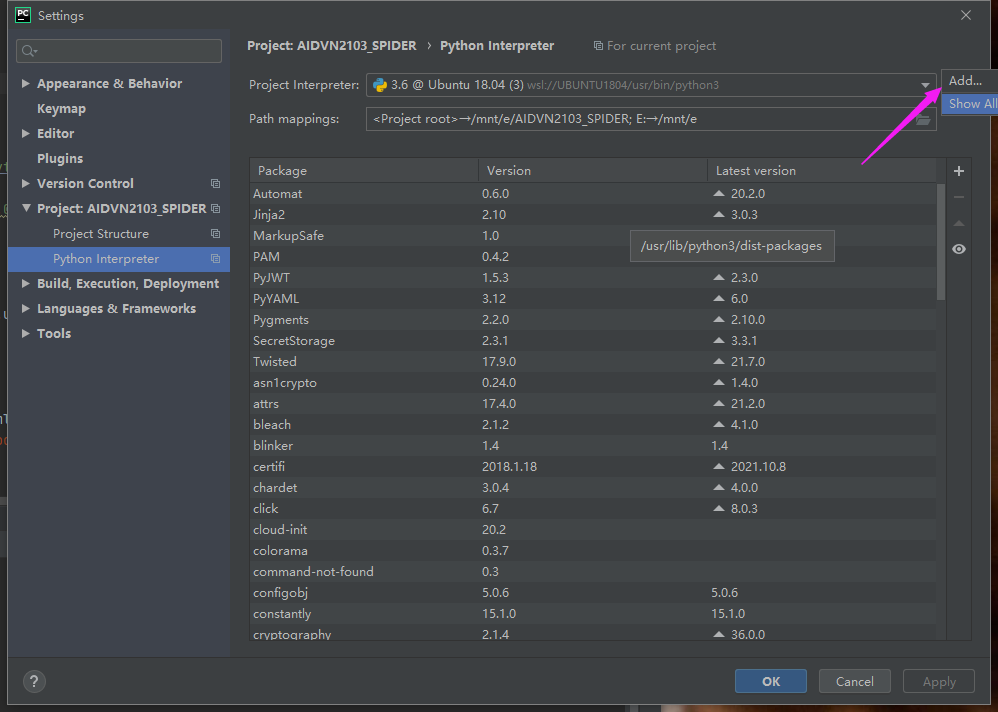This screenshot has height=712, width=998.
Task: Remove selected package using the minus icon
Action: [x=958, y=196]
